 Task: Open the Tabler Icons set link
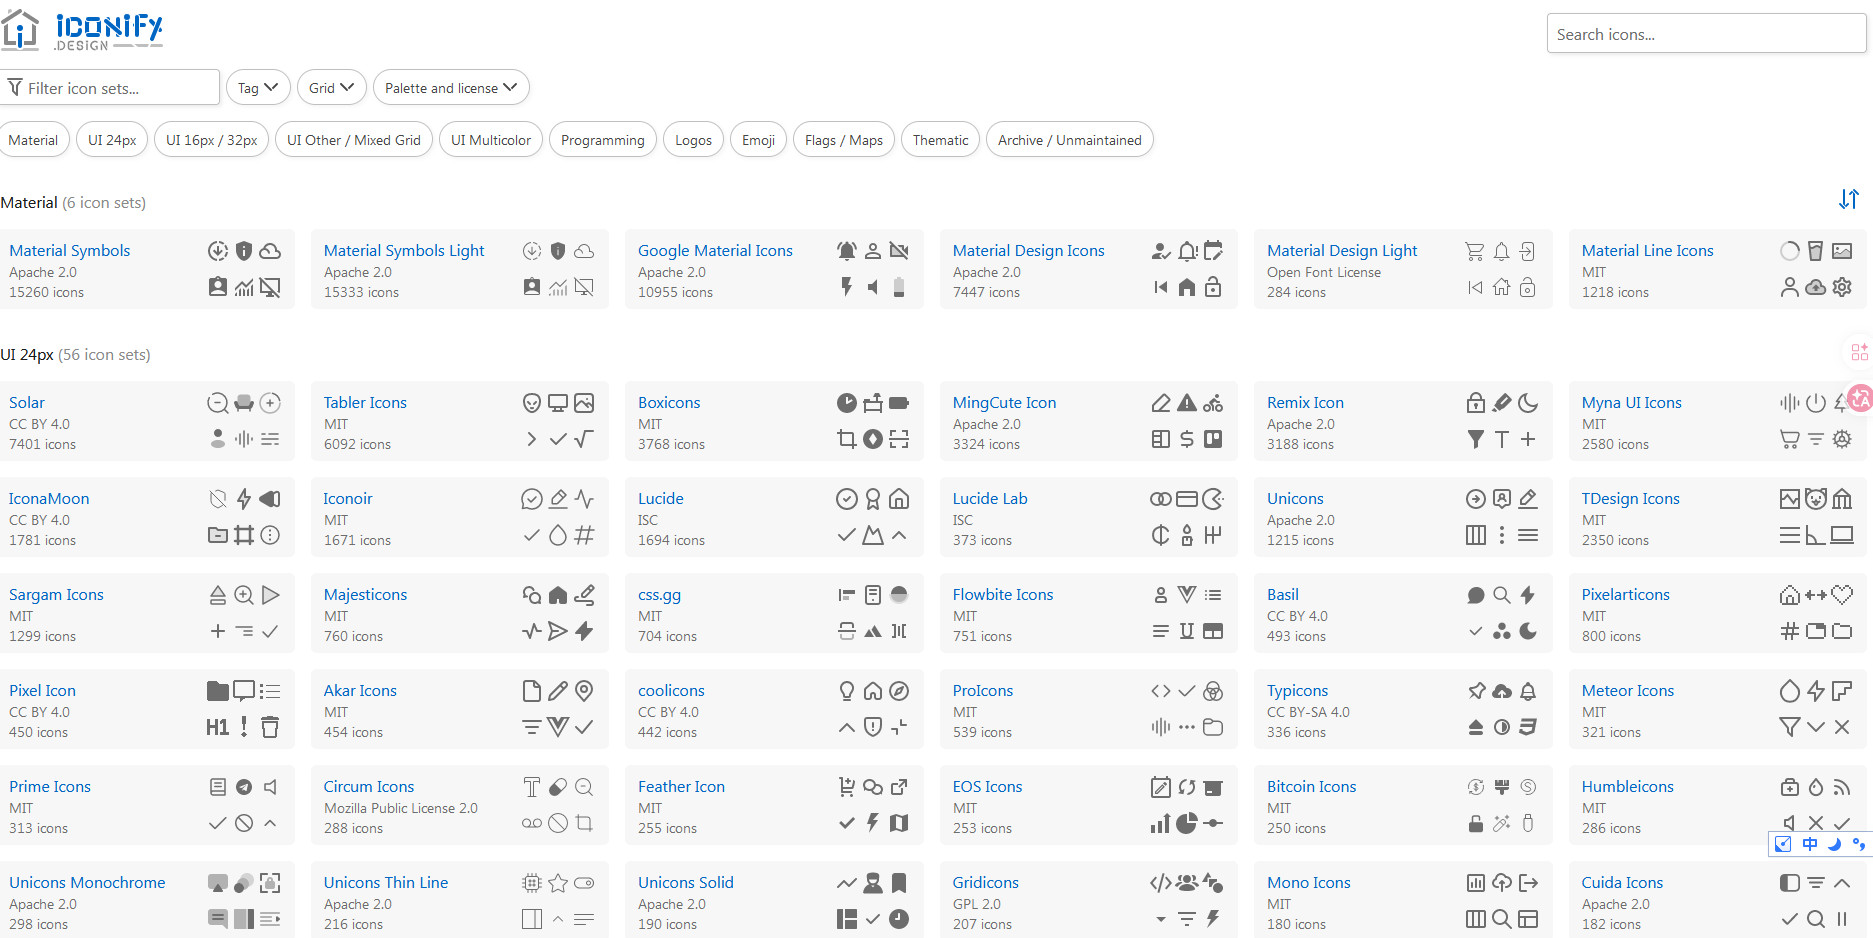[x=365, y=403]
